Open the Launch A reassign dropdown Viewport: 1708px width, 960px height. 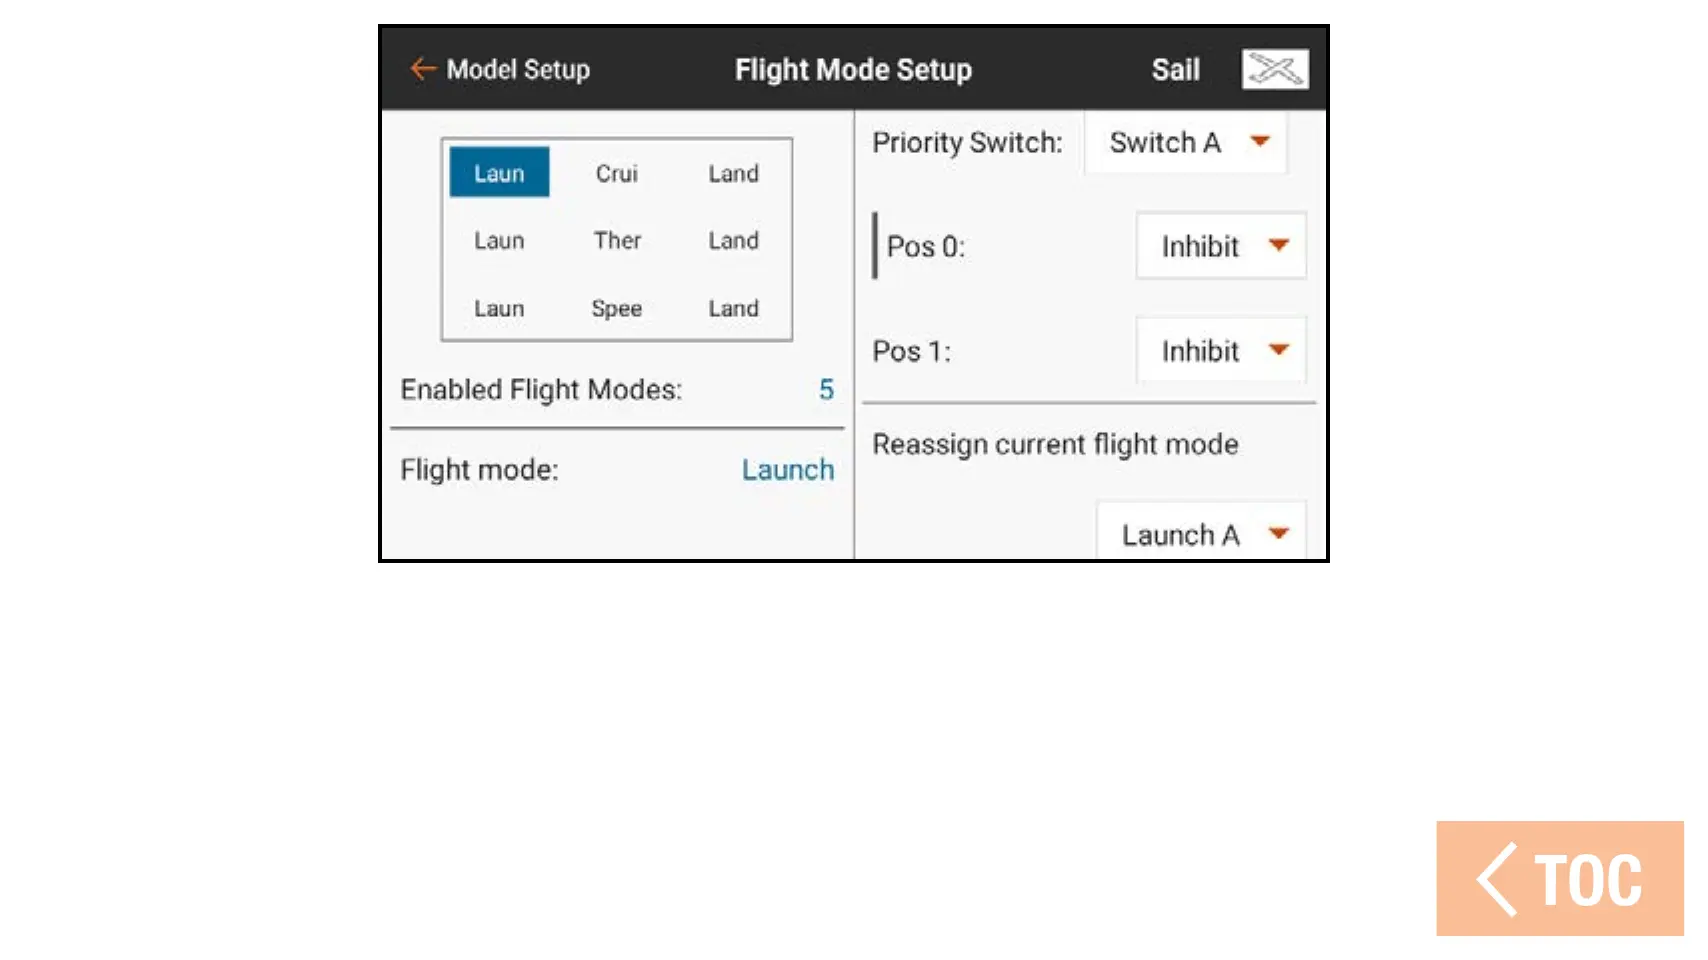tap(1278, 534)
